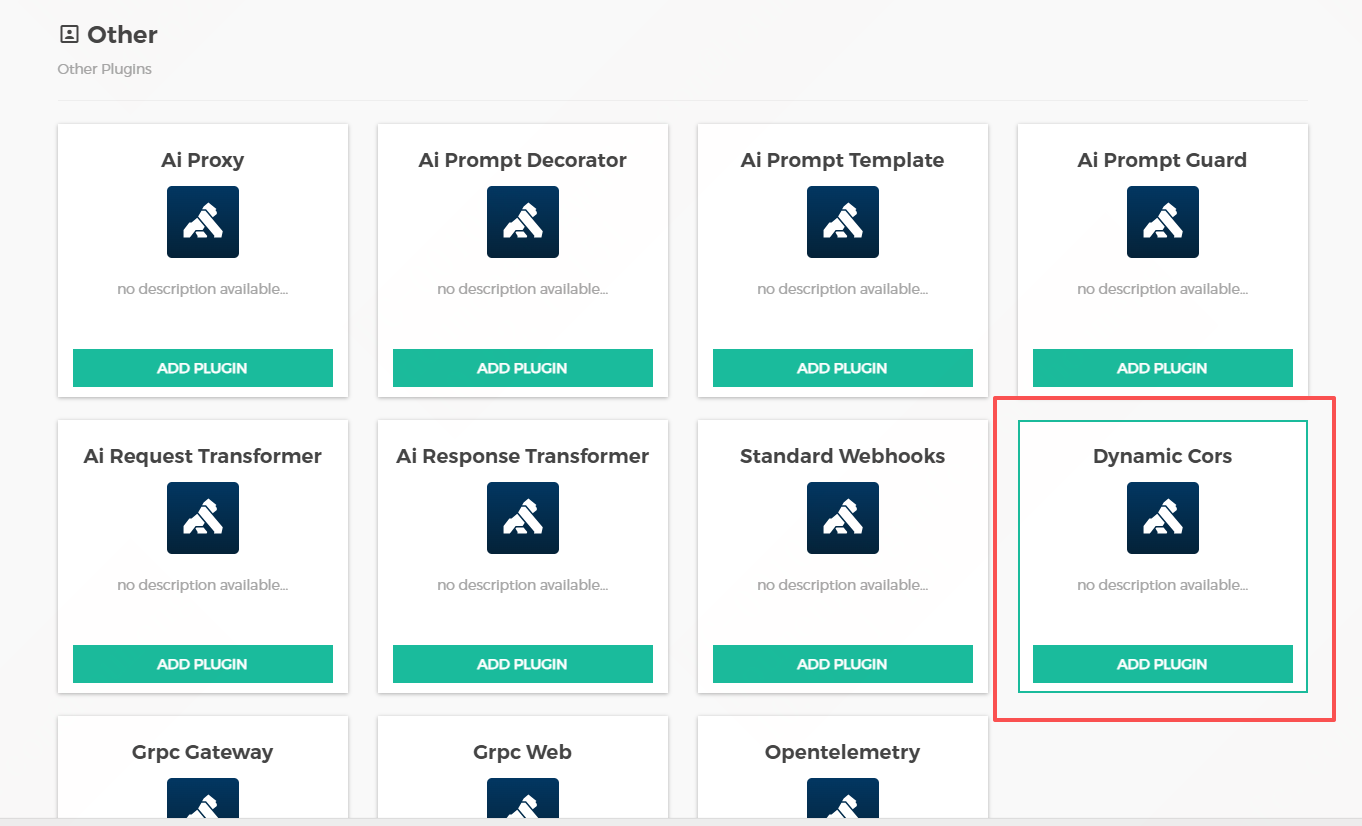Click the Ai Prompt Guard description text
1362x826 pixels.
tap(1163, 289)
